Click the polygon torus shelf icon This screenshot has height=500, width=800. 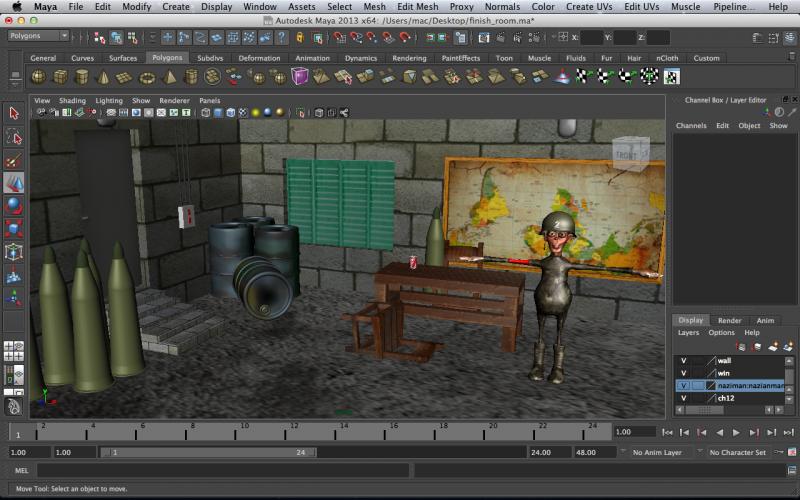click(148, 77)
